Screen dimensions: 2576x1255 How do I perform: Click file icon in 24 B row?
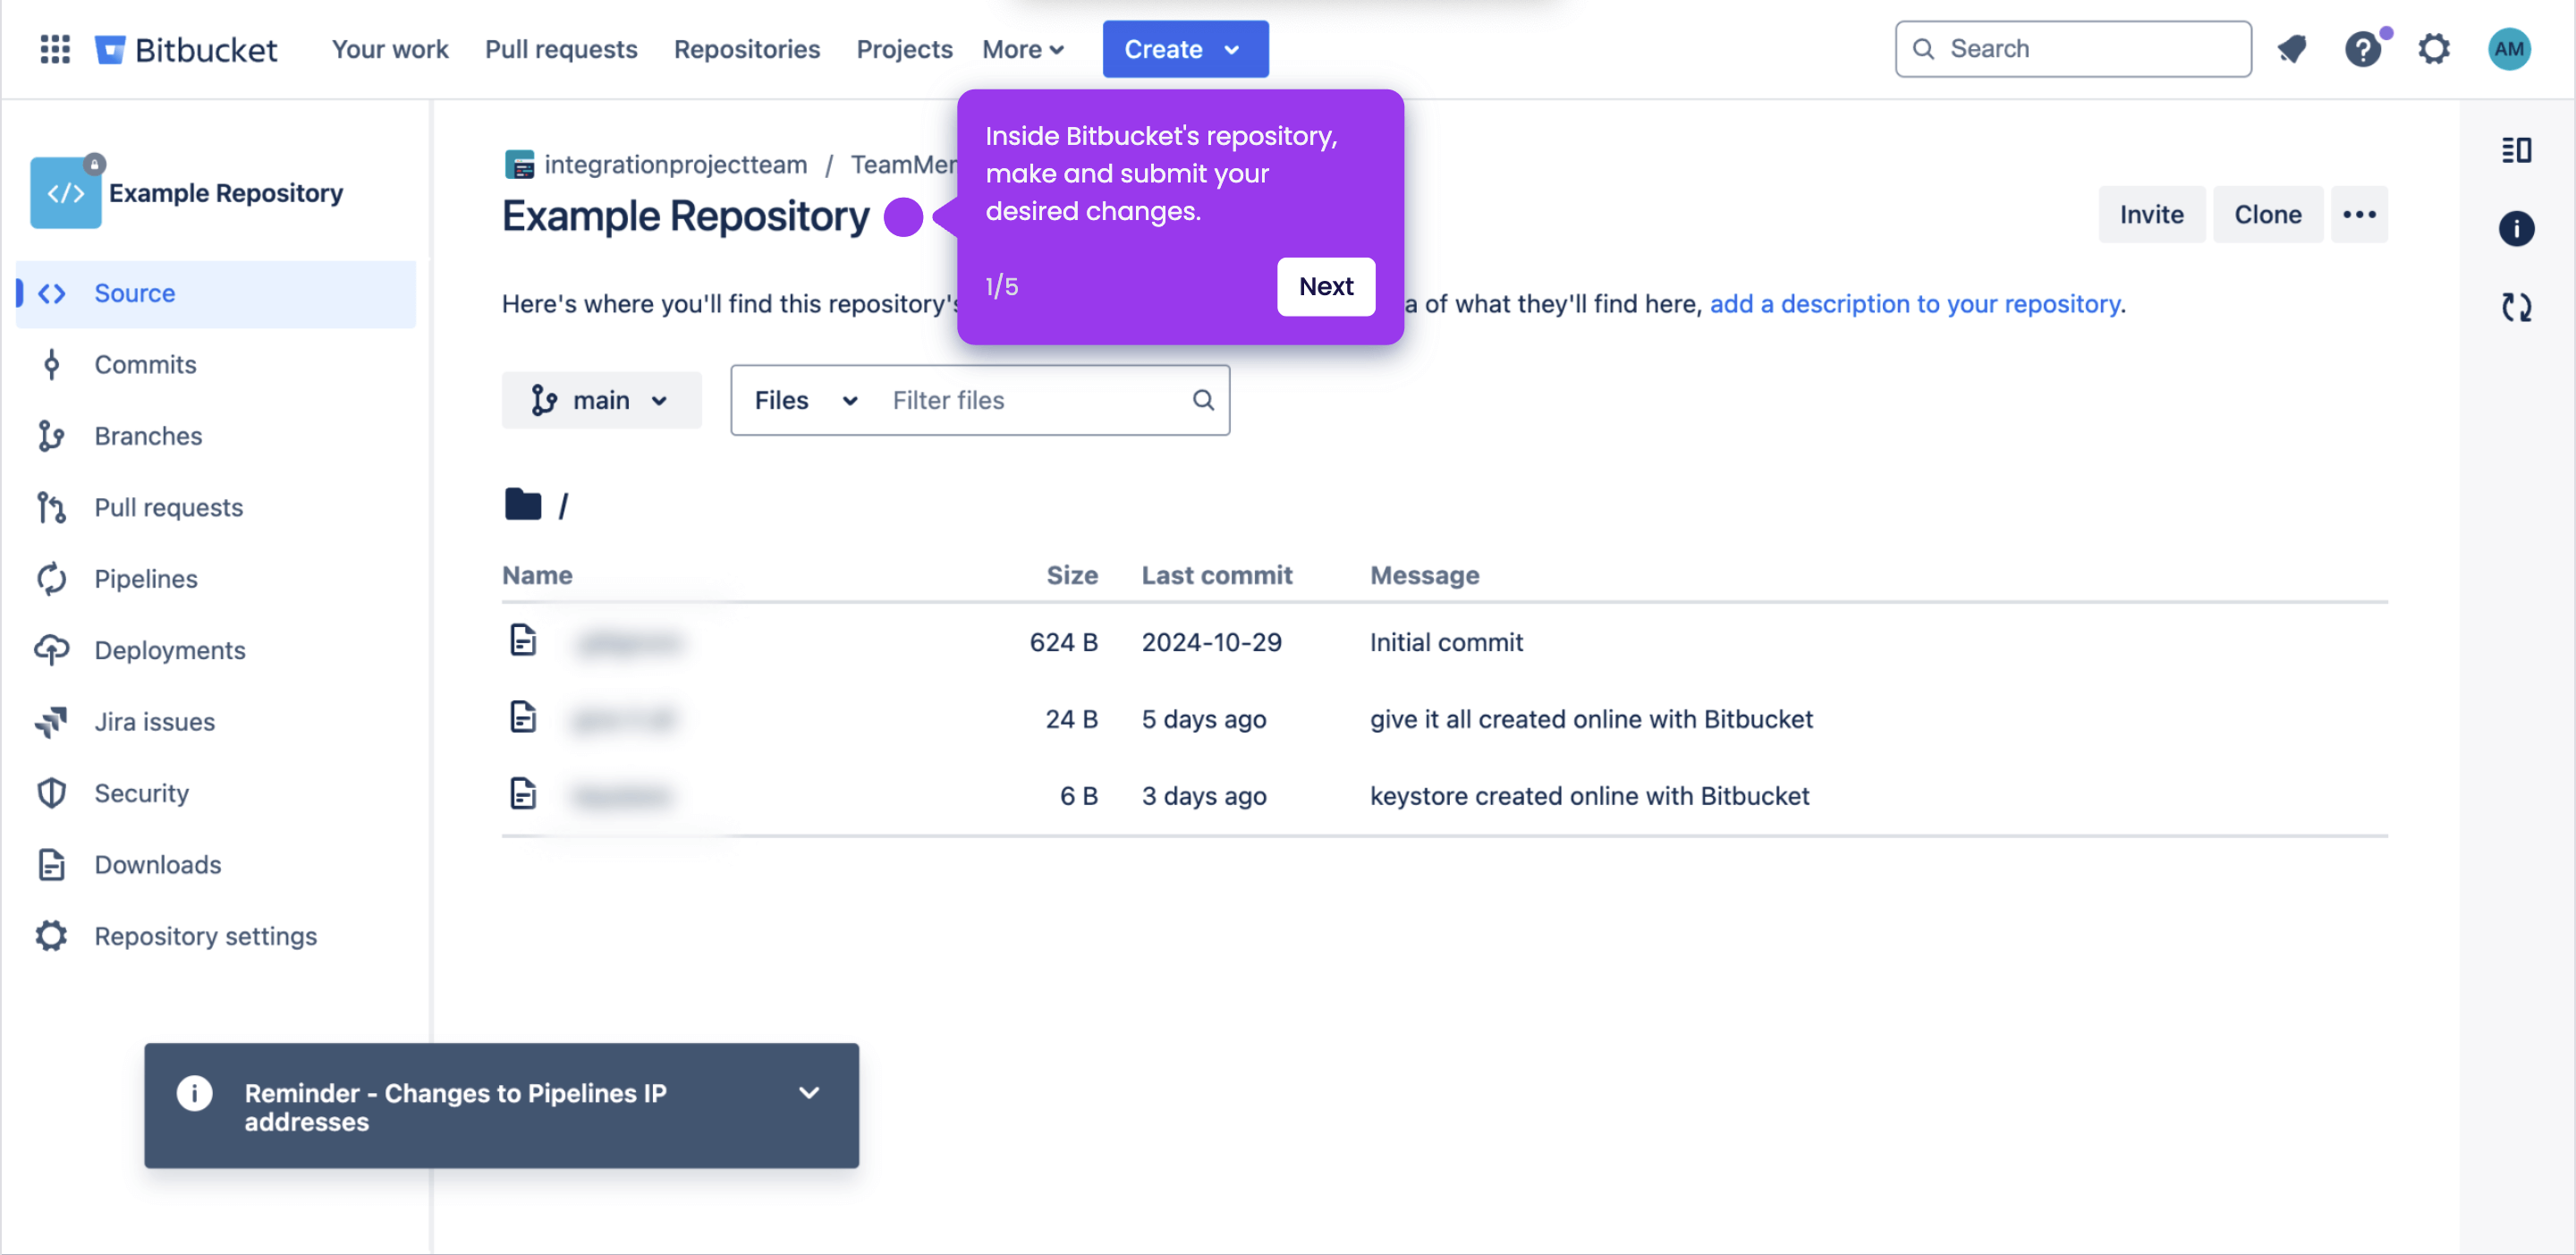(523, 717)
